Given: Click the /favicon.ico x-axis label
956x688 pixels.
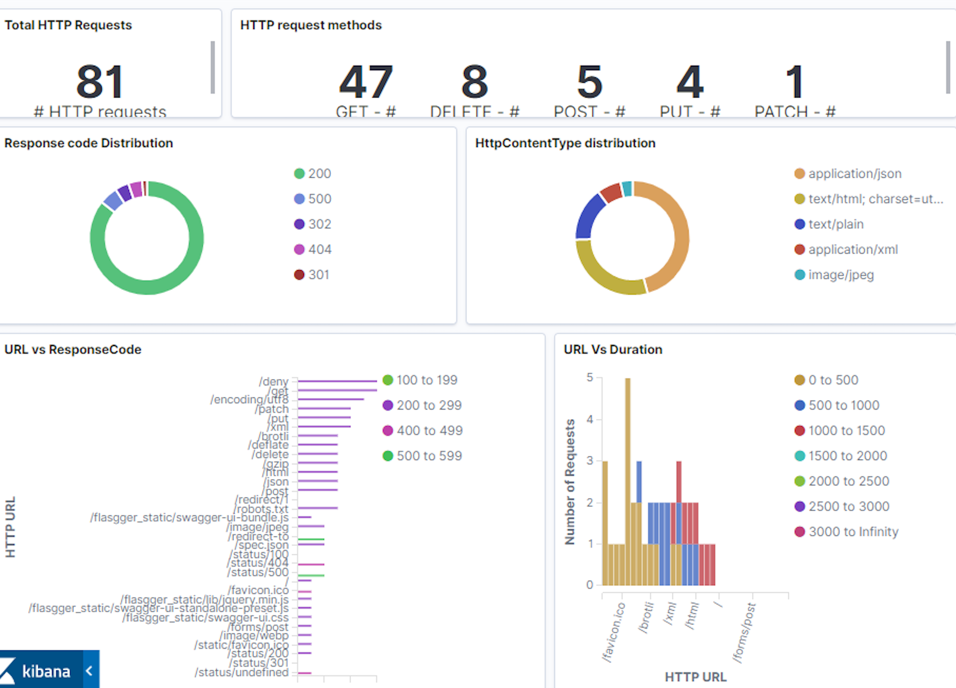Looking at the screenshot, I should click(614, 632).
